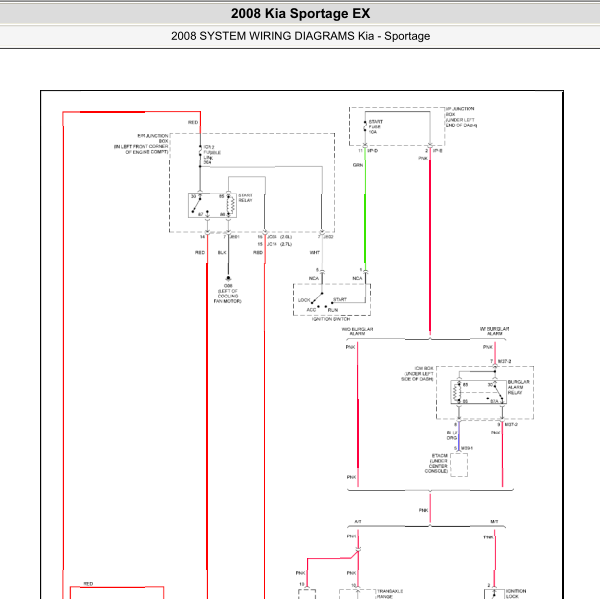This screenshot has width=600, height=599.
Task: Click the 'M37-2' label at pin 9
Action: click(511, 424)
